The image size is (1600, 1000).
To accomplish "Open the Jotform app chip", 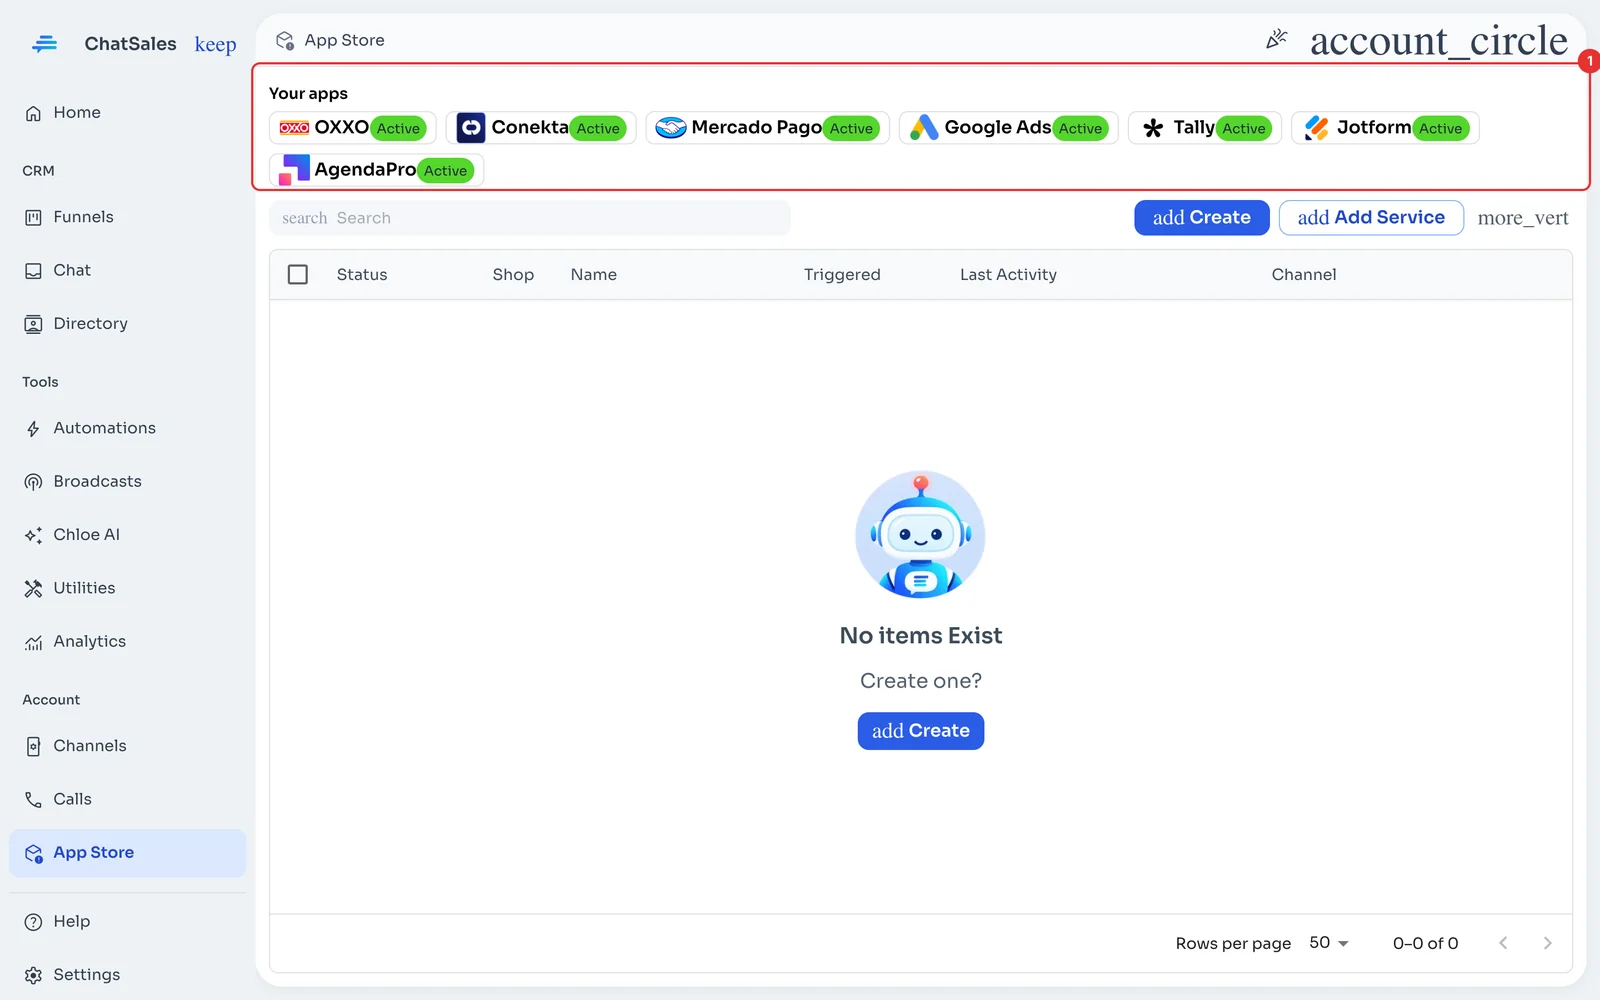I will (x=1385, y=128).
